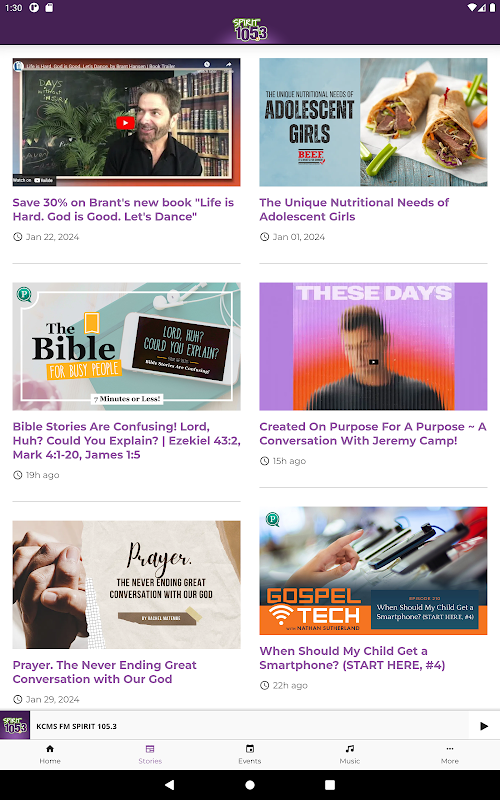The height and width of the screenshot is (800, 500).
Task: Tap the Android recent apps square button
Action: tap(330, 785)
